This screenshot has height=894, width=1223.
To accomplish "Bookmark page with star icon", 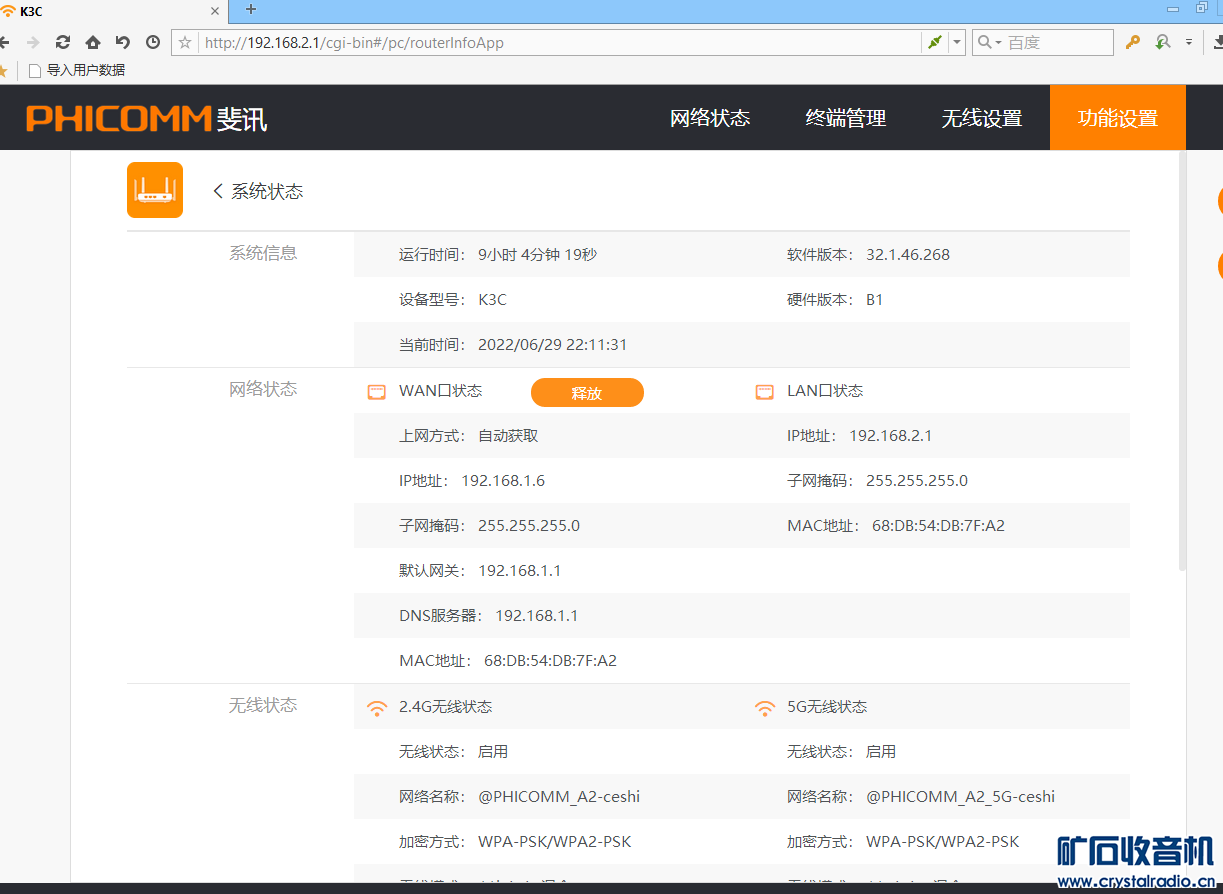I will pyautogui.click(x=185, y=42).
